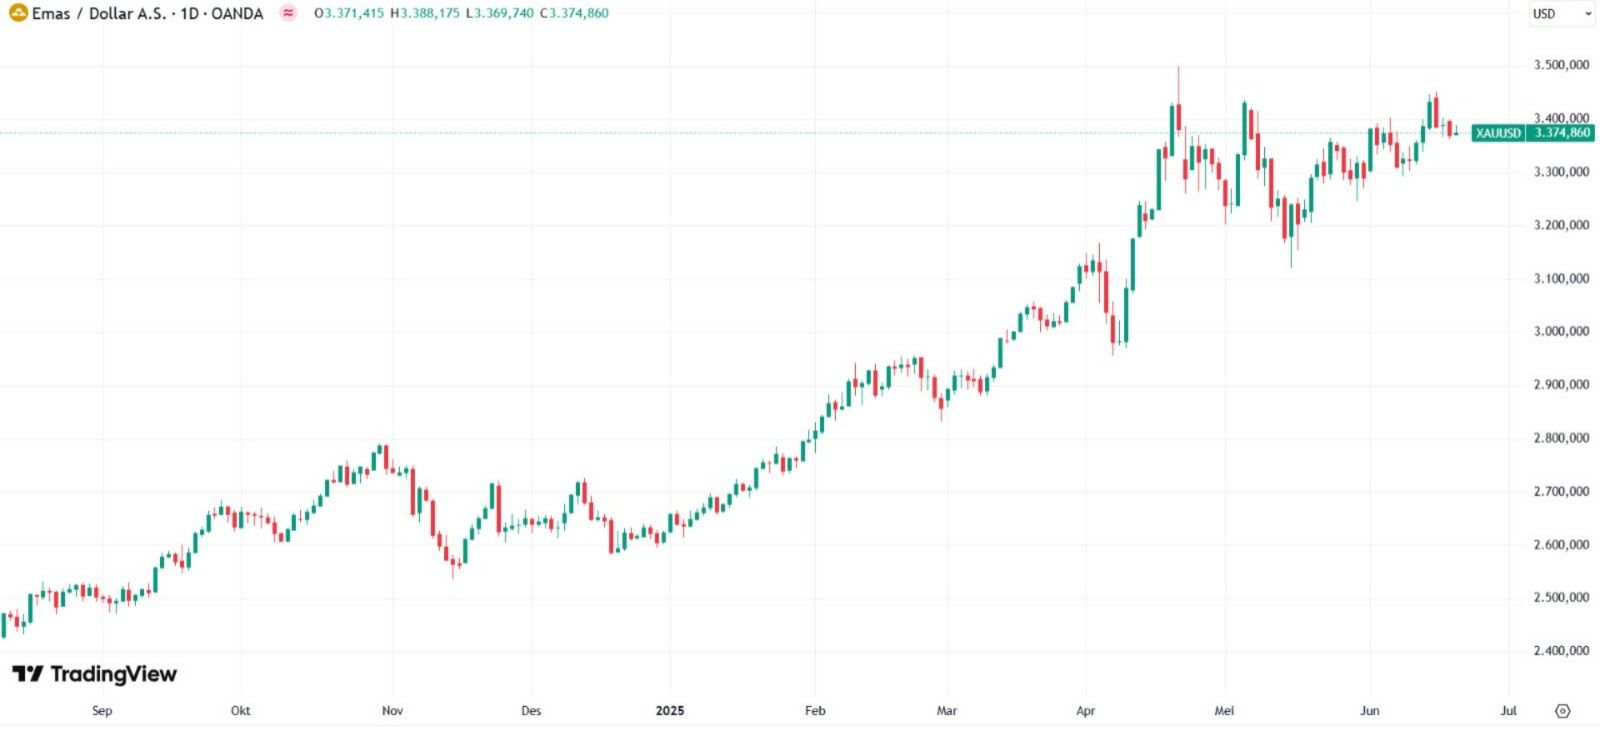Click the 3.500,000 price axis label
1600x729 pixels.
pyautogui.click(x=1561, y=65)
